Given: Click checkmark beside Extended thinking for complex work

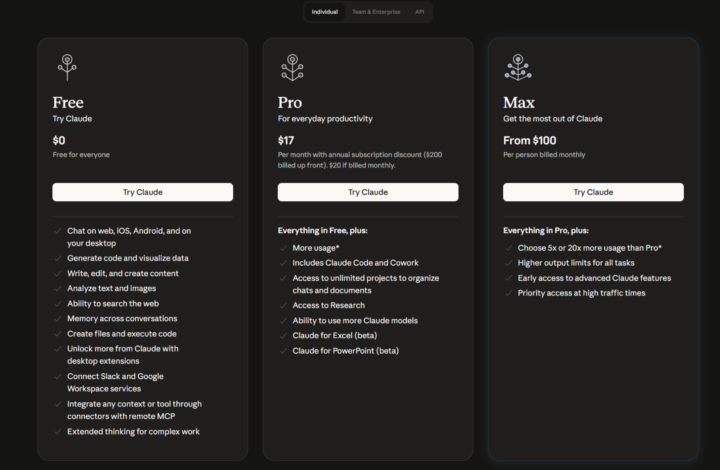Looking at the screenshot, I should (x=58, y=431).
